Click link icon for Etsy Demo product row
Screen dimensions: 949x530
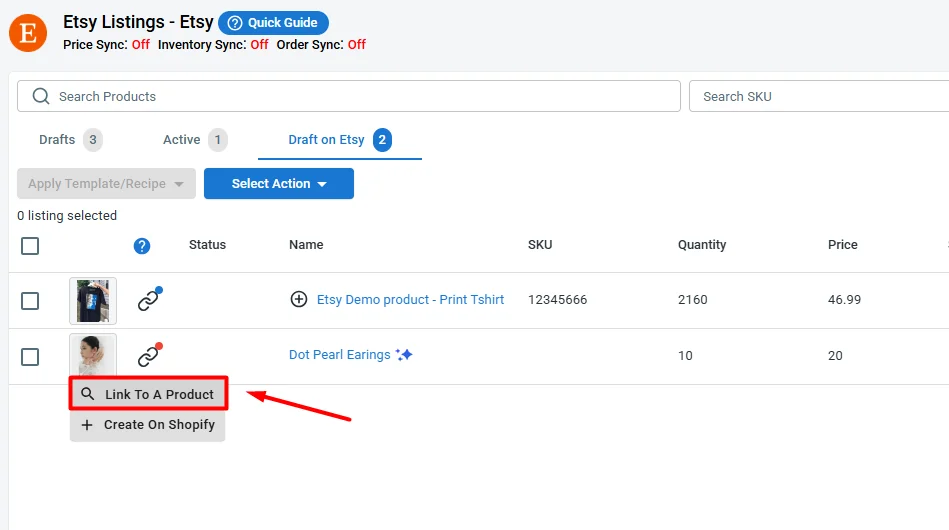149,300
